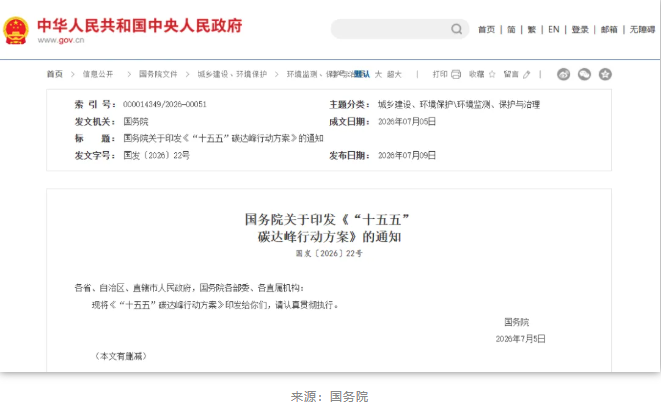Set font size to 大

click(378, 74)
